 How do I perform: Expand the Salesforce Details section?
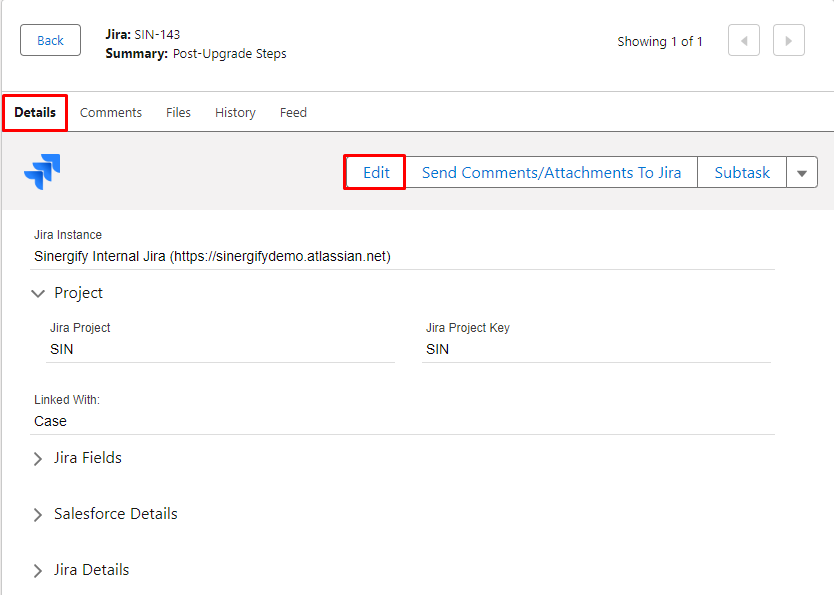click(x=38, y=514)
